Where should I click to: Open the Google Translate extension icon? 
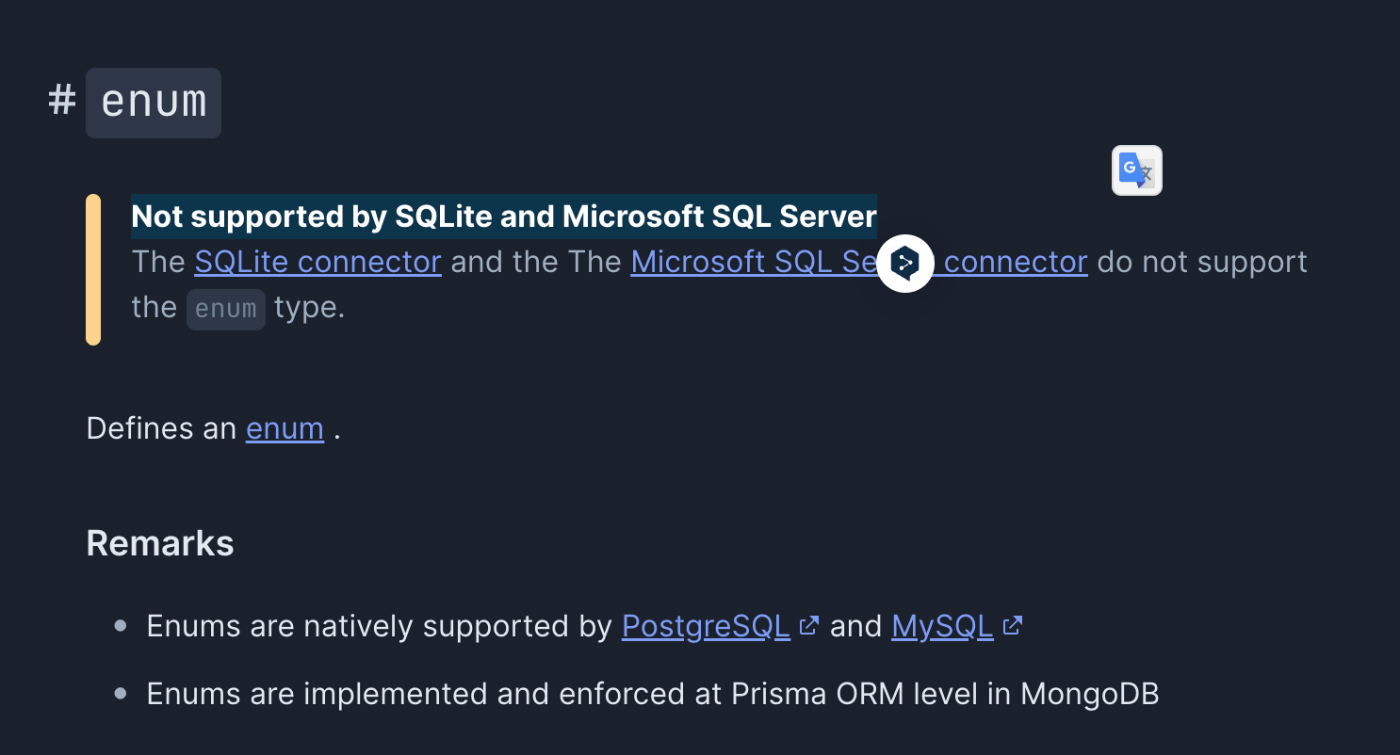pyautogui.click(x=1137, y=171)
